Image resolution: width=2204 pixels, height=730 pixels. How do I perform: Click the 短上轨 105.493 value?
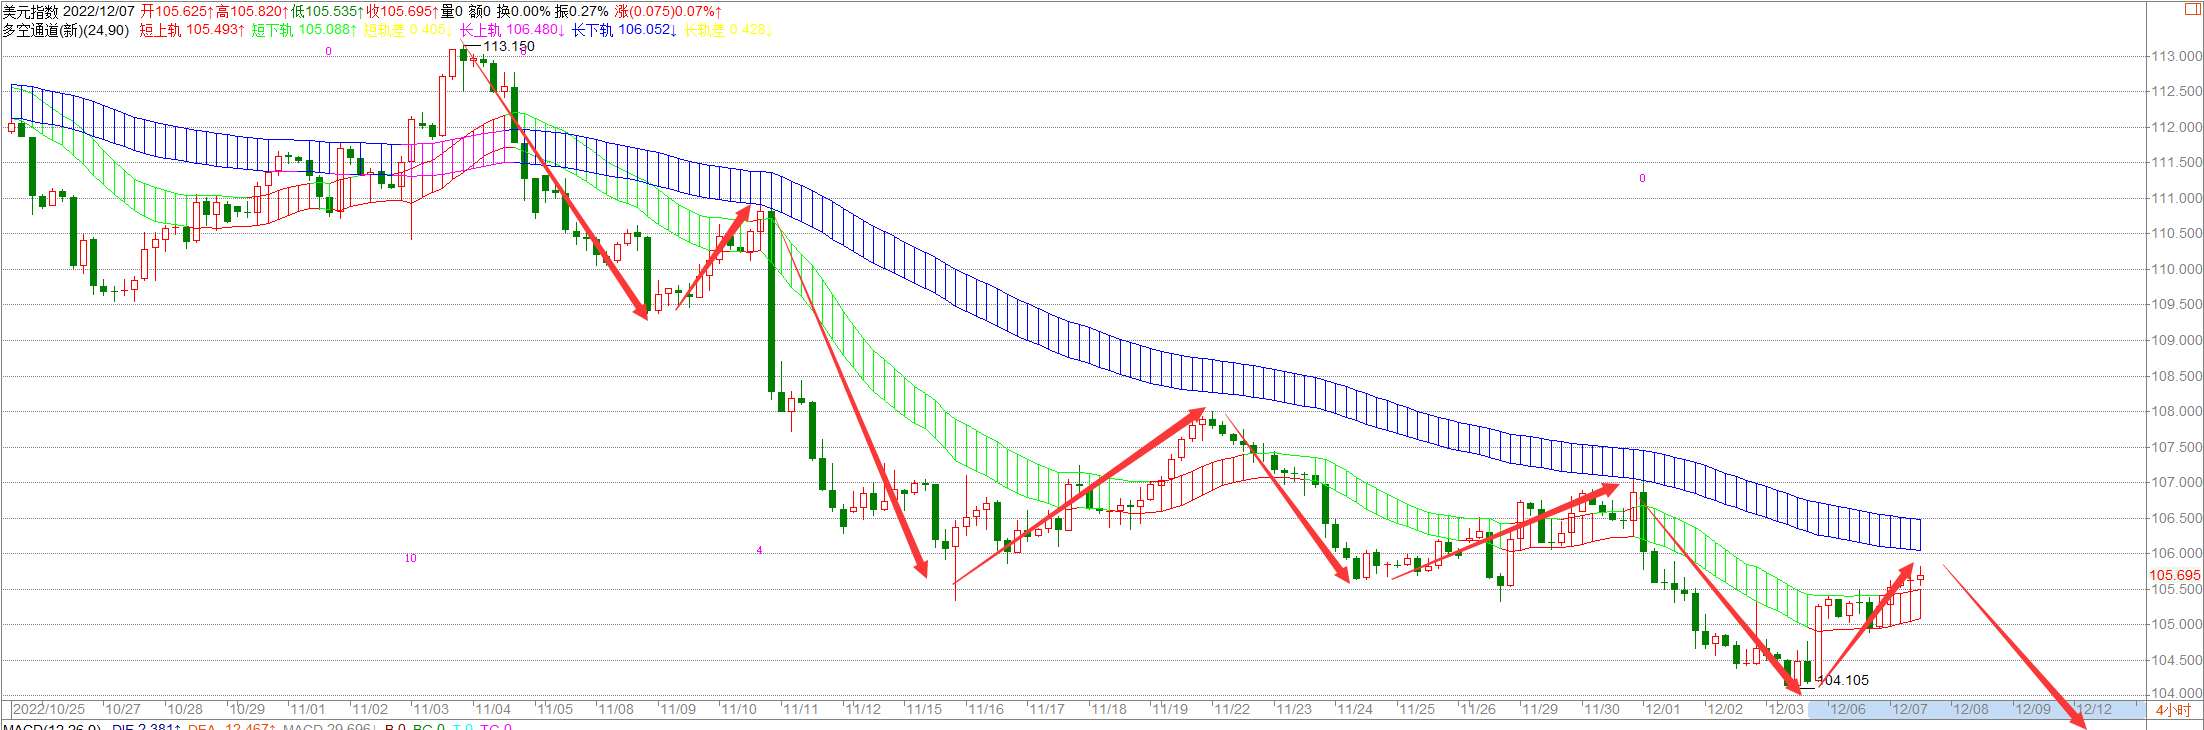[x=192, y=30]
